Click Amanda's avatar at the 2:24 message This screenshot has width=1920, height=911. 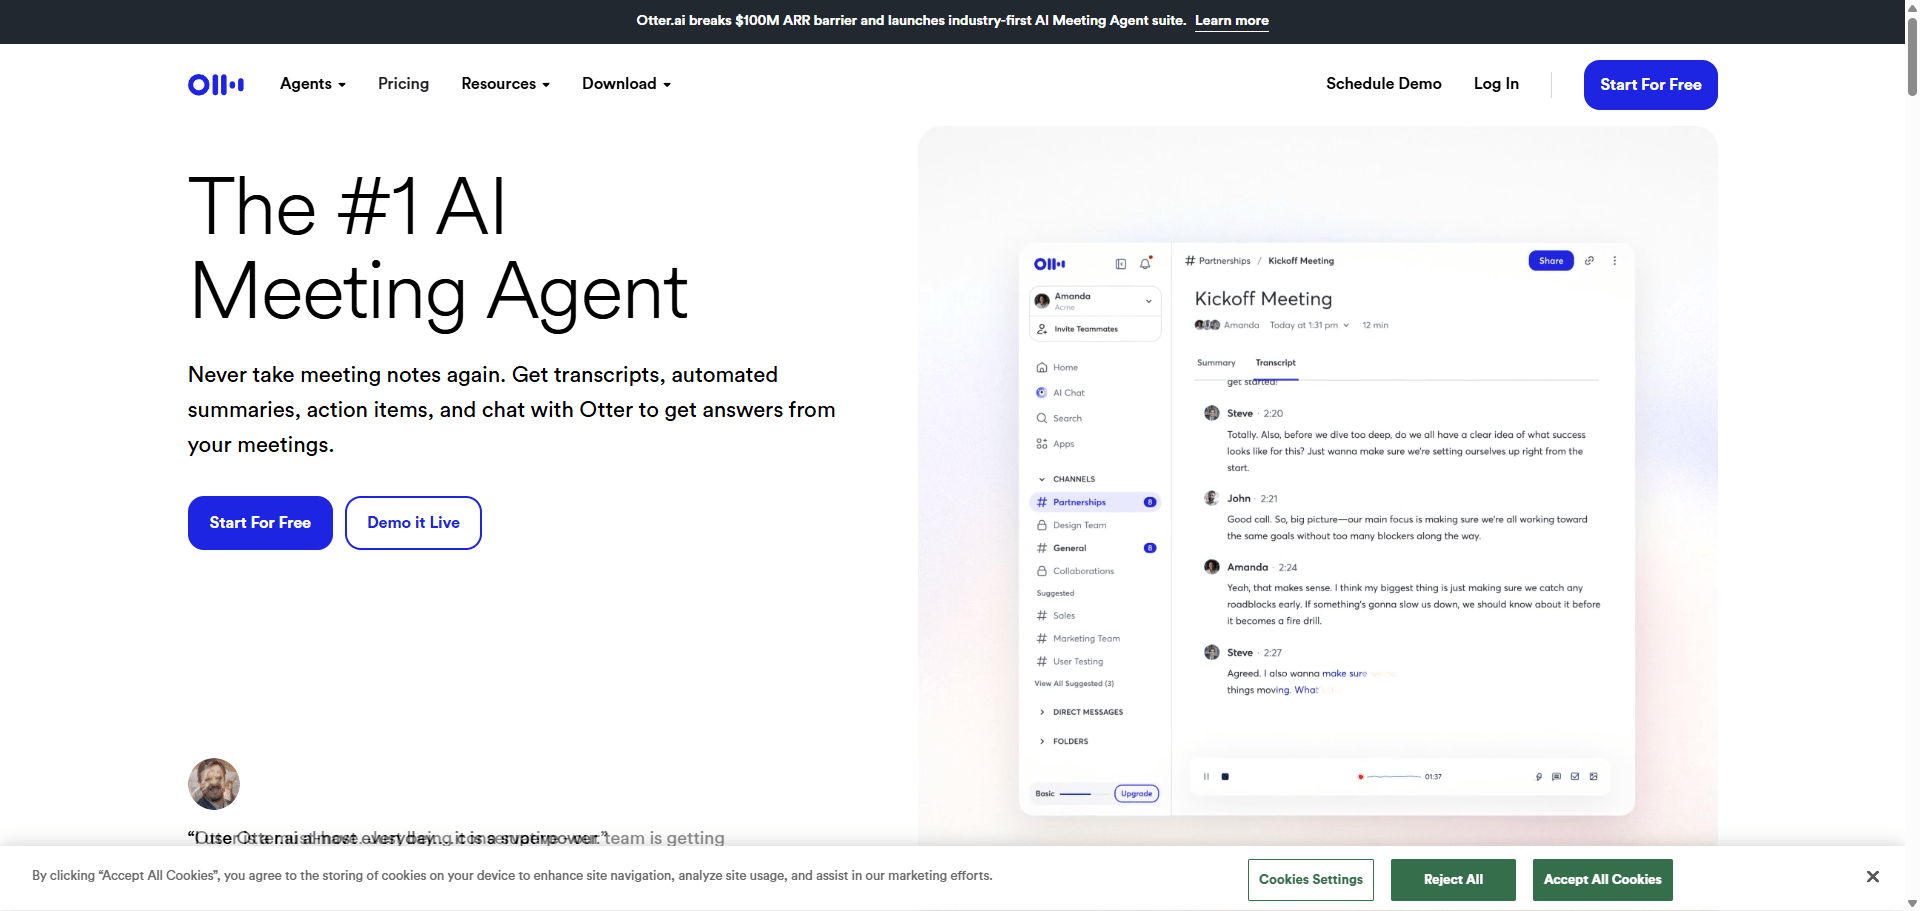point(1212,567)
